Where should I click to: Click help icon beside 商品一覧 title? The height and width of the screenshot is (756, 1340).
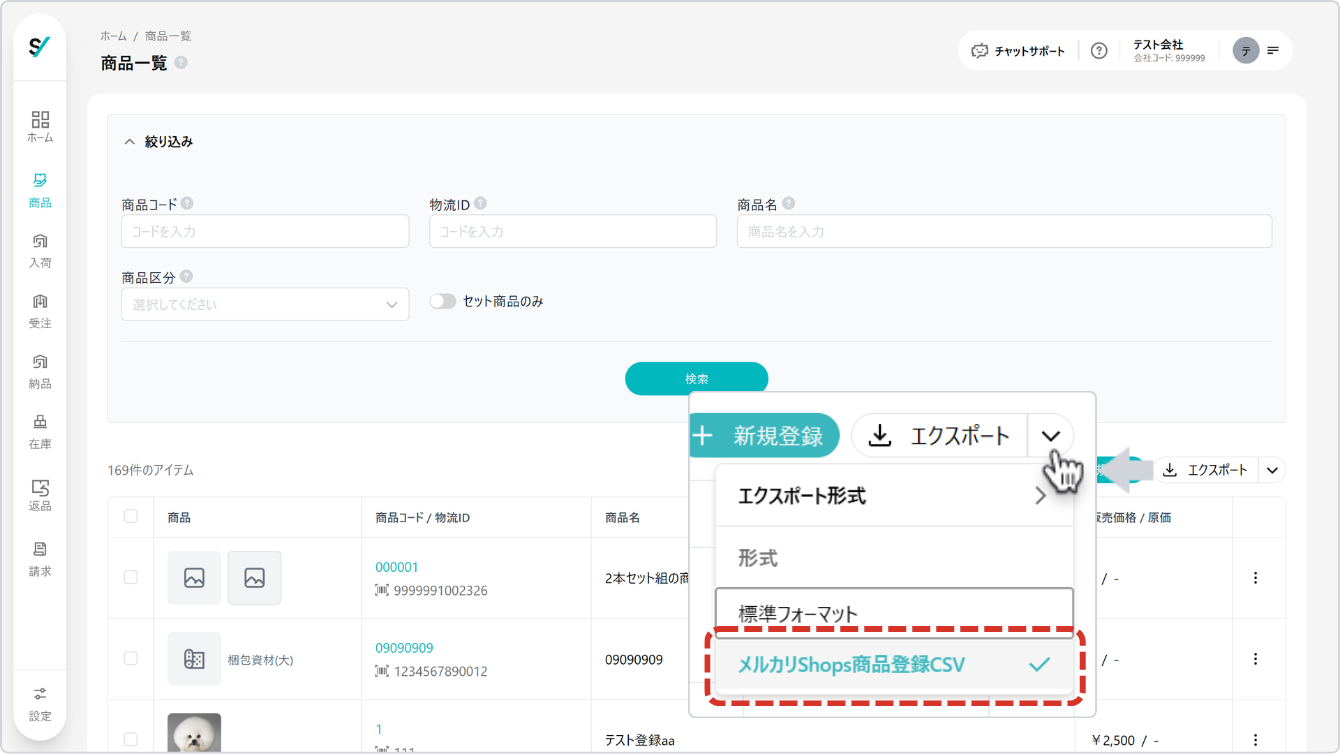pyautogui.click(x=181, y=63)
